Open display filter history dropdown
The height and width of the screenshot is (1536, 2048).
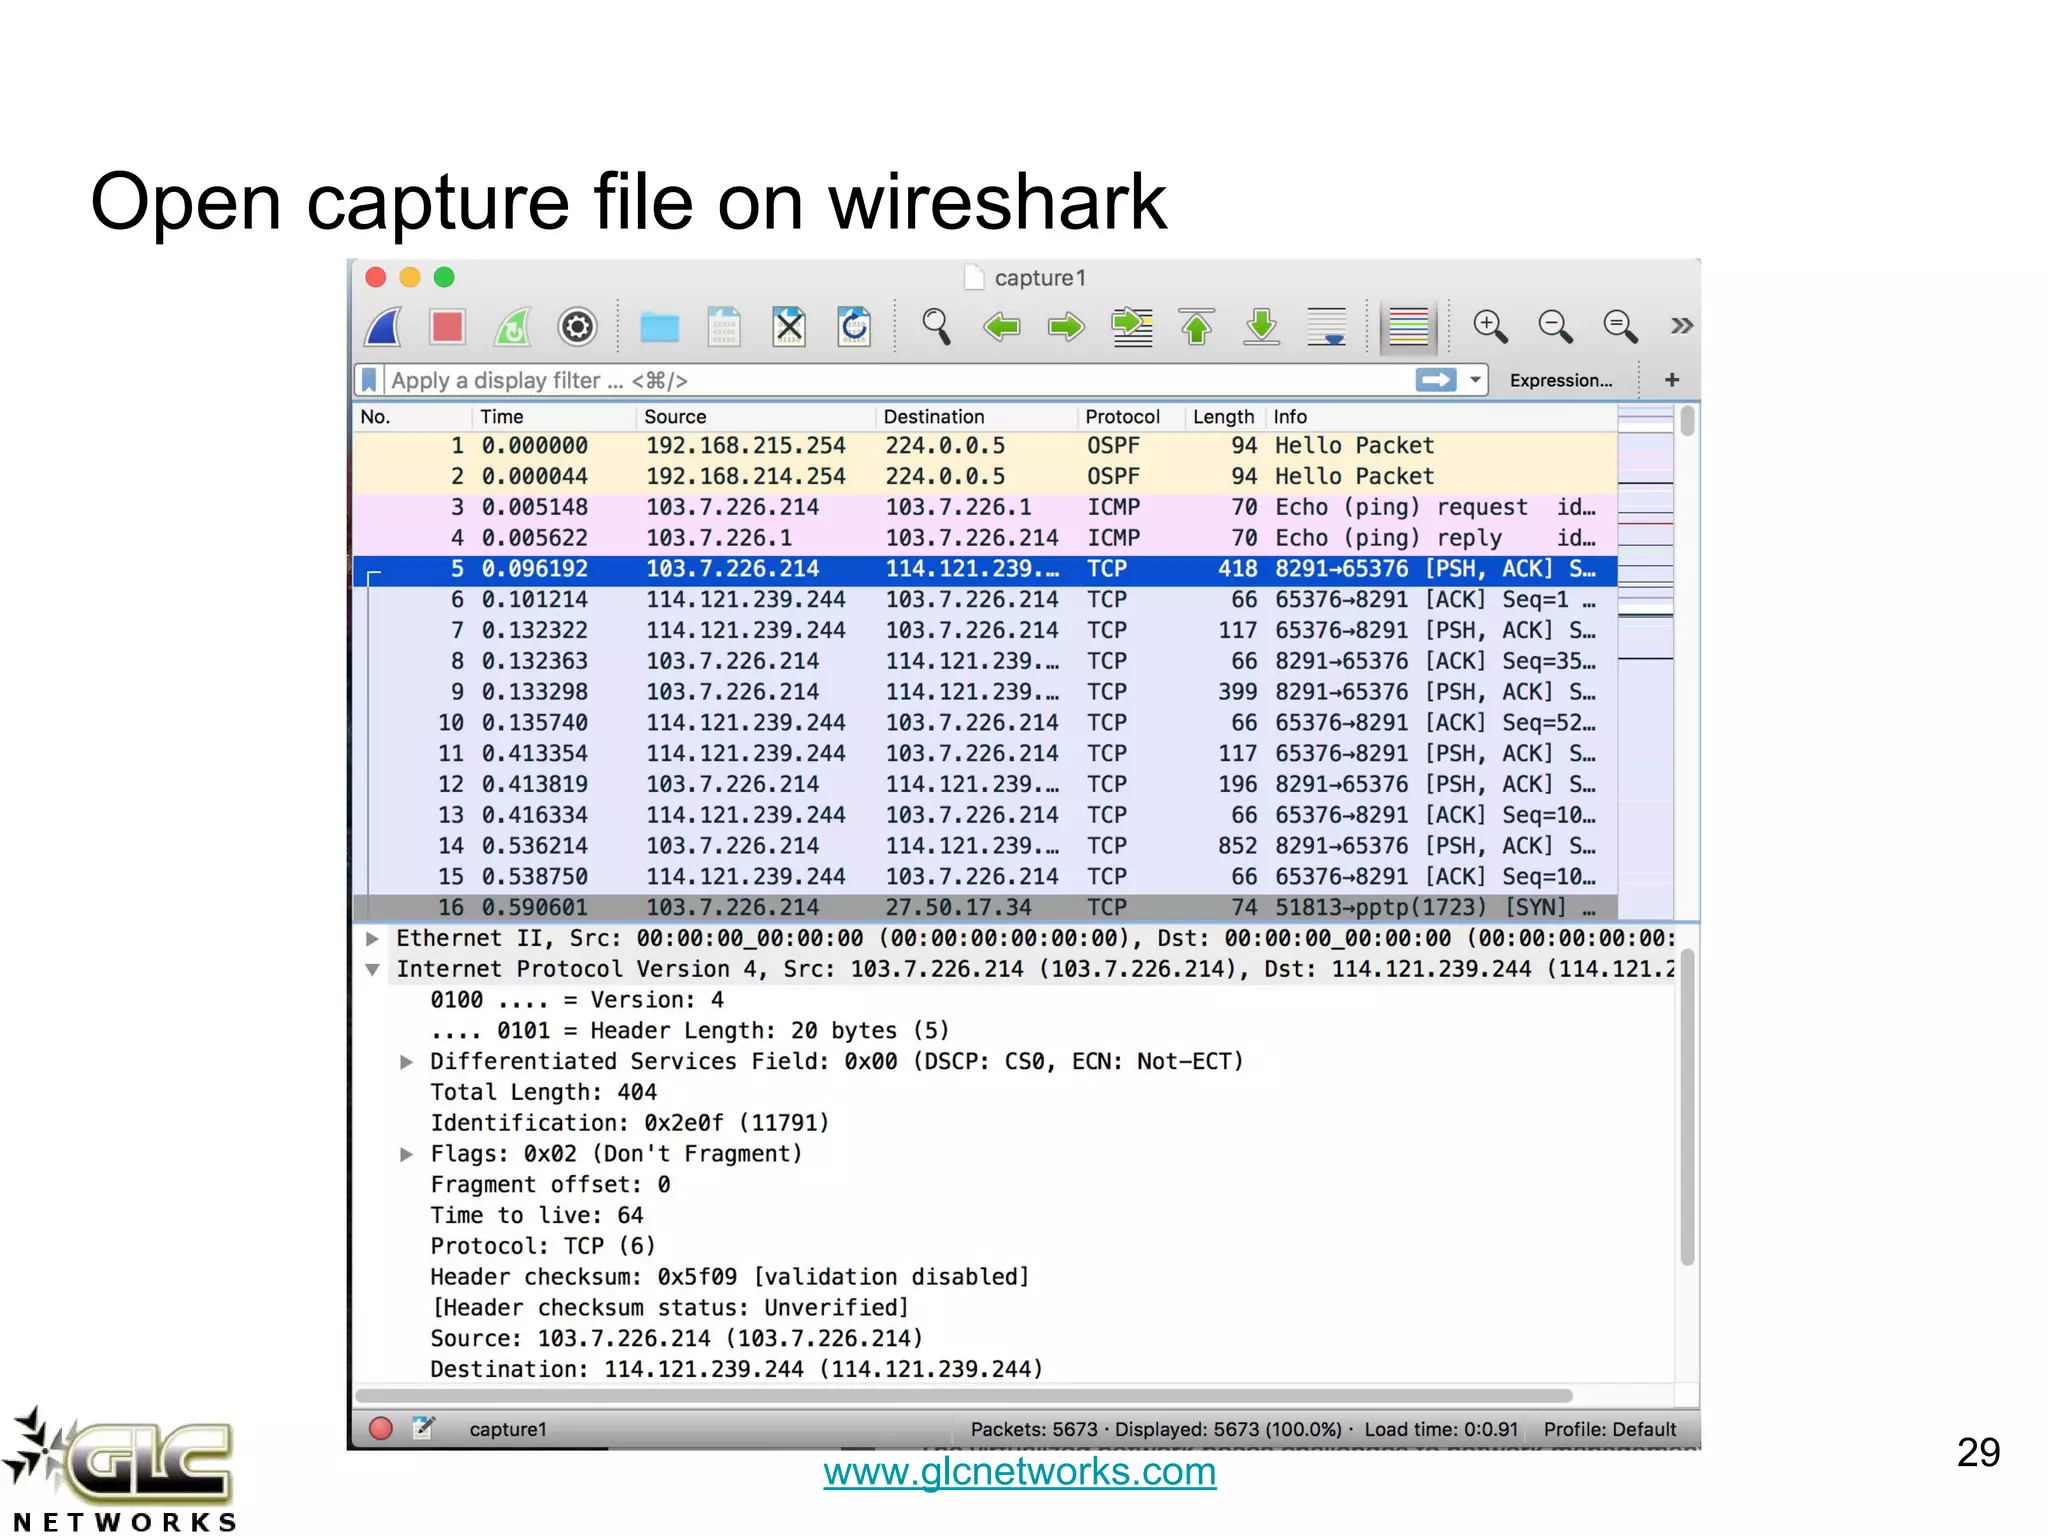tap(1475, 380)
